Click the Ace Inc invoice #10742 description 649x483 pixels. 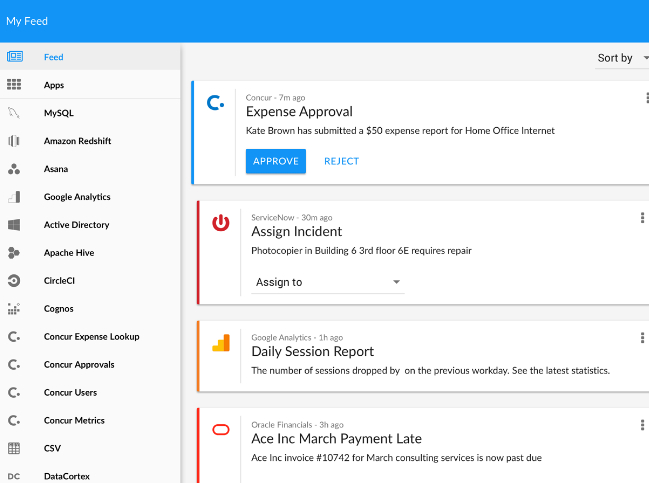coord(397,458)
